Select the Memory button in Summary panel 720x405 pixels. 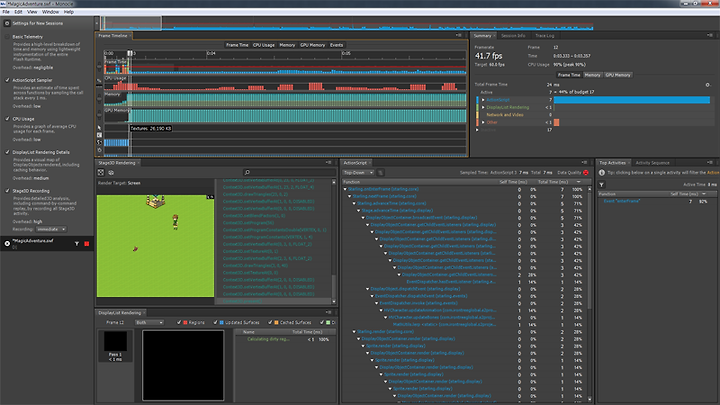[x=592, y=75]
